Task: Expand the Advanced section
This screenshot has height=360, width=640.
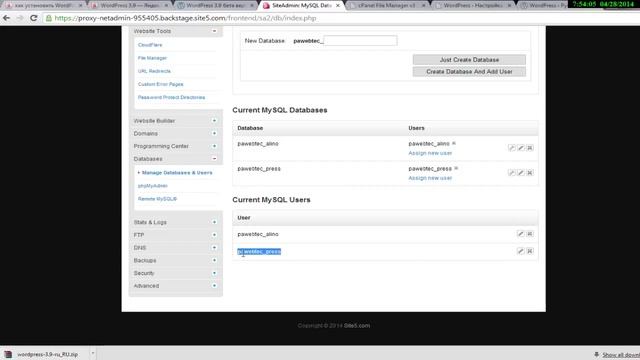Action: point(214,286)
